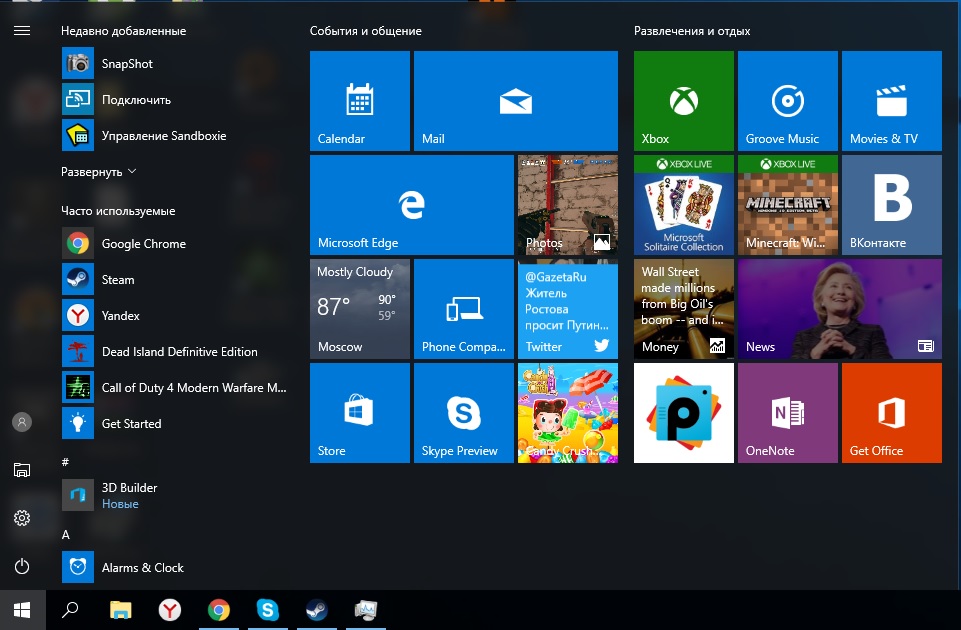Launch Call of Duty 4 Modern Warfare
Image resolution: width=961 pixels, height=630 pixels.
(x=177, y=387)
